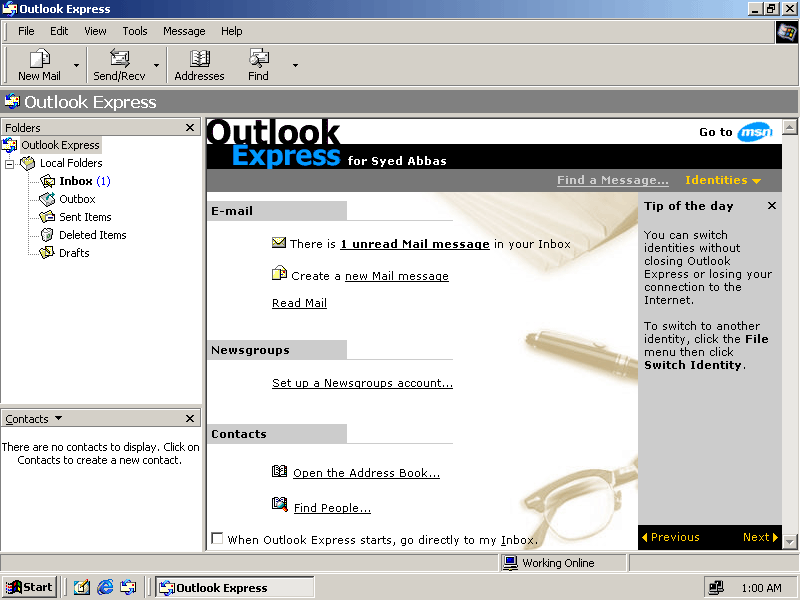Click Next tip of the day
800x600 pixels.
(759, 537)
